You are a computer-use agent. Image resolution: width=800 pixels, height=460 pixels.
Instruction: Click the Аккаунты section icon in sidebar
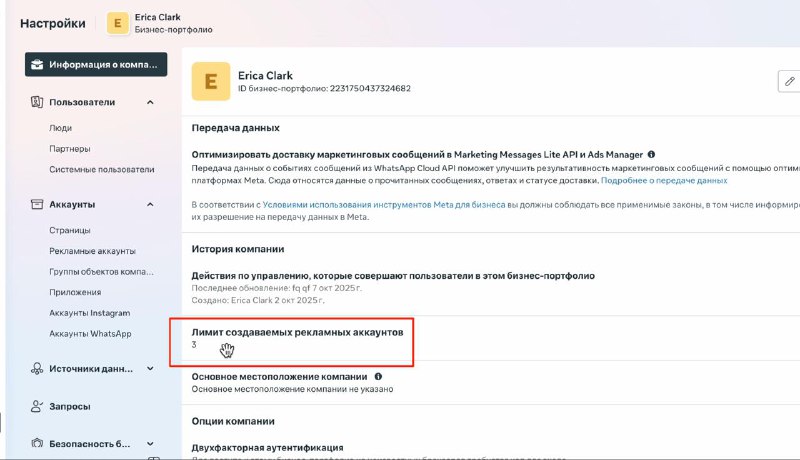point(37,205)
